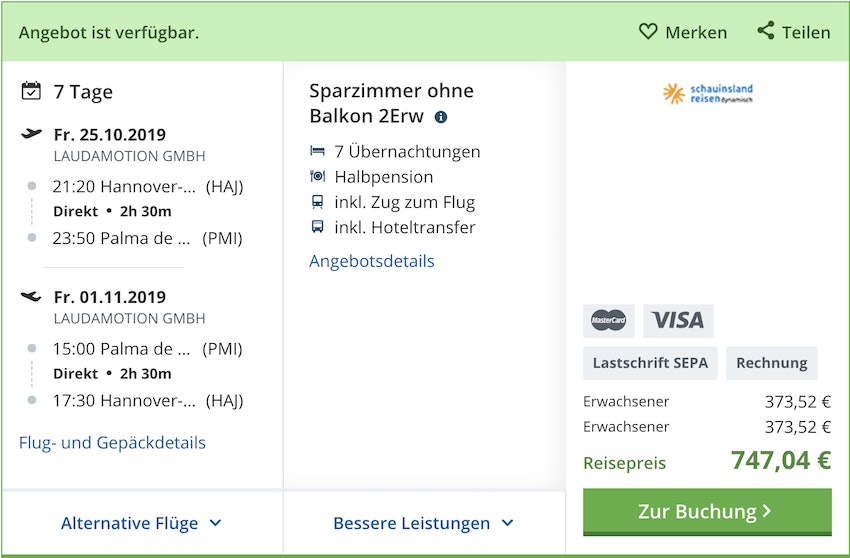Image resolution: width=850 pixels, height=558 pixels.
Task: Click the info icon beside Balkon 2Erw
Action: [441, 117]
